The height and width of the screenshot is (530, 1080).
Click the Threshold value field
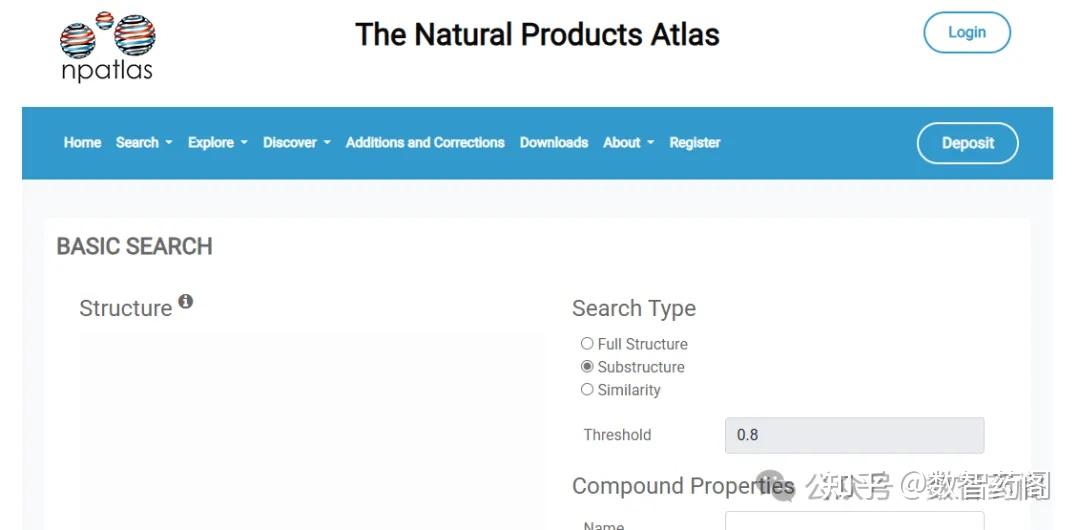click(854, 435)
